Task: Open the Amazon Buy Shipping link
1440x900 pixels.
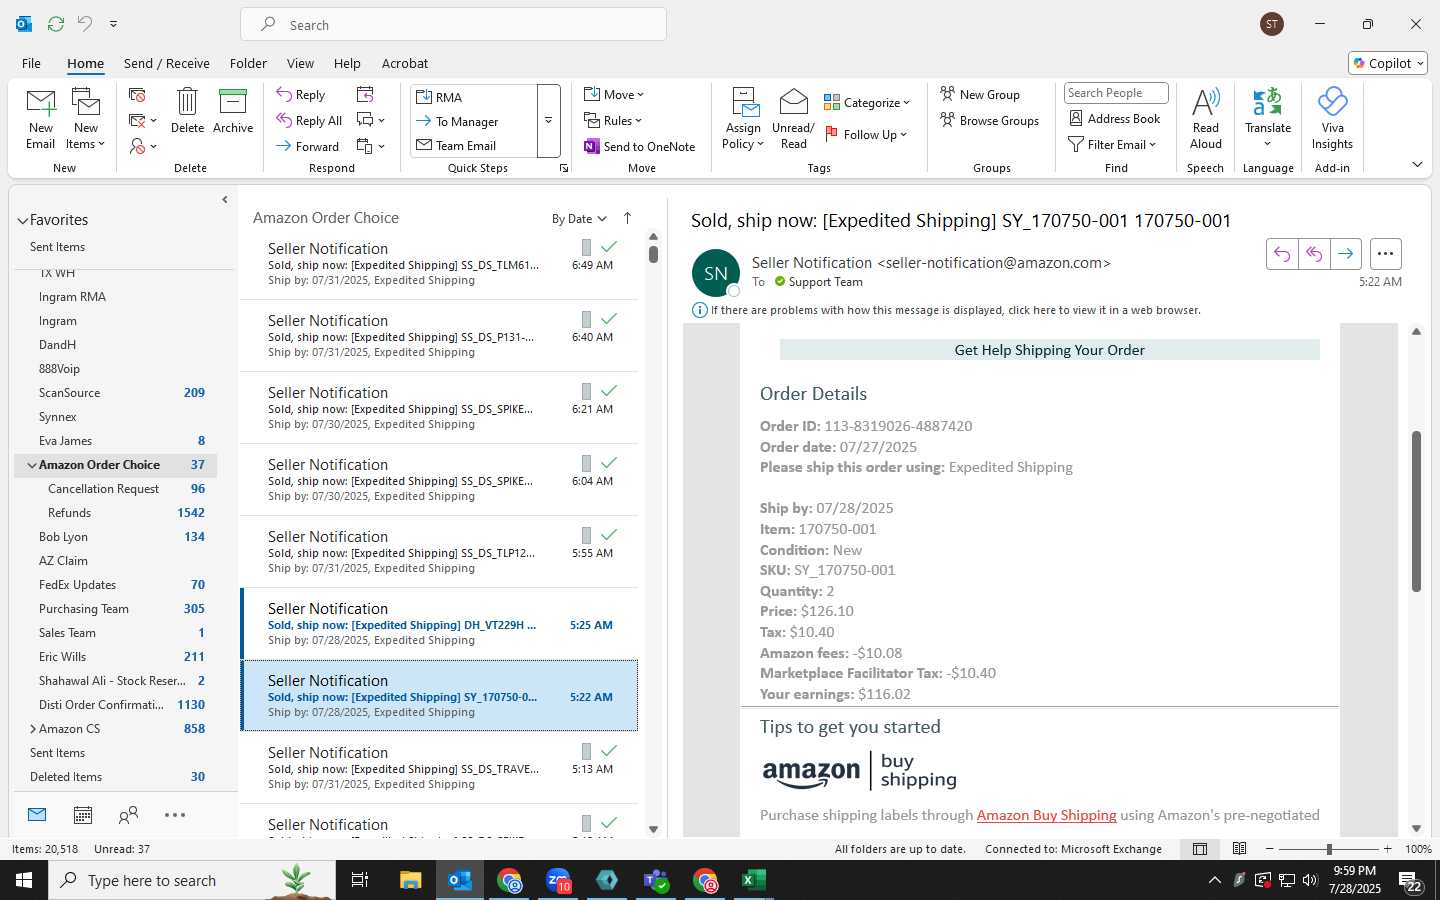Action: pyautogui.click(x=1046, y=815)
